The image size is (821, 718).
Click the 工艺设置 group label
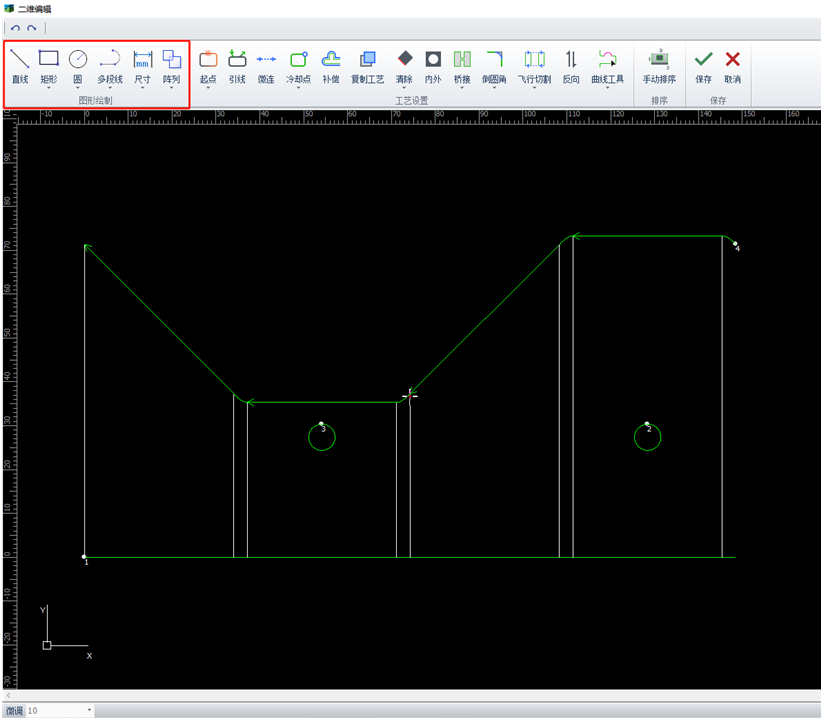[x=412, y=100]
